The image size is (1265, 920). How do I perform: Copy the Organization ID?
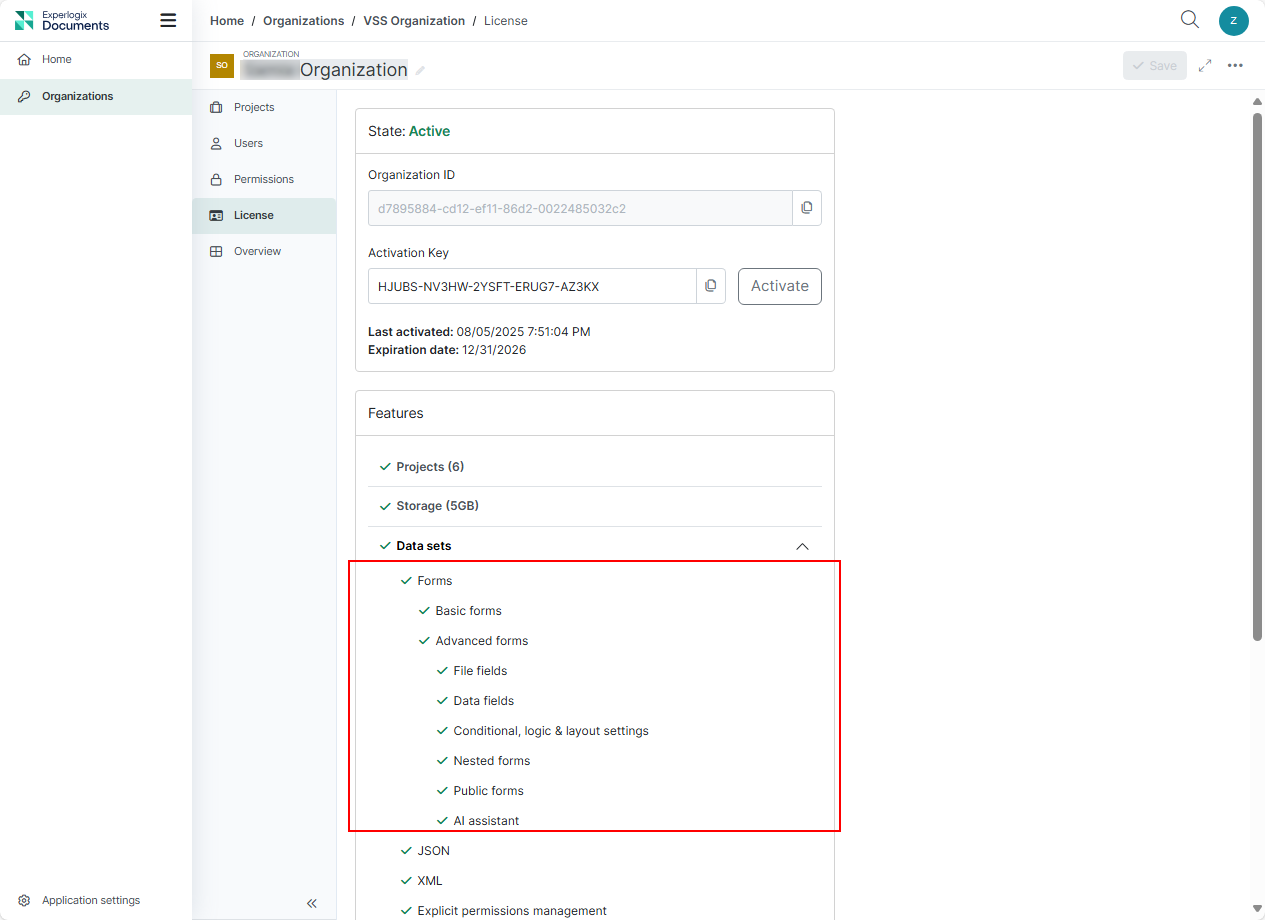(x=806, y=208)
